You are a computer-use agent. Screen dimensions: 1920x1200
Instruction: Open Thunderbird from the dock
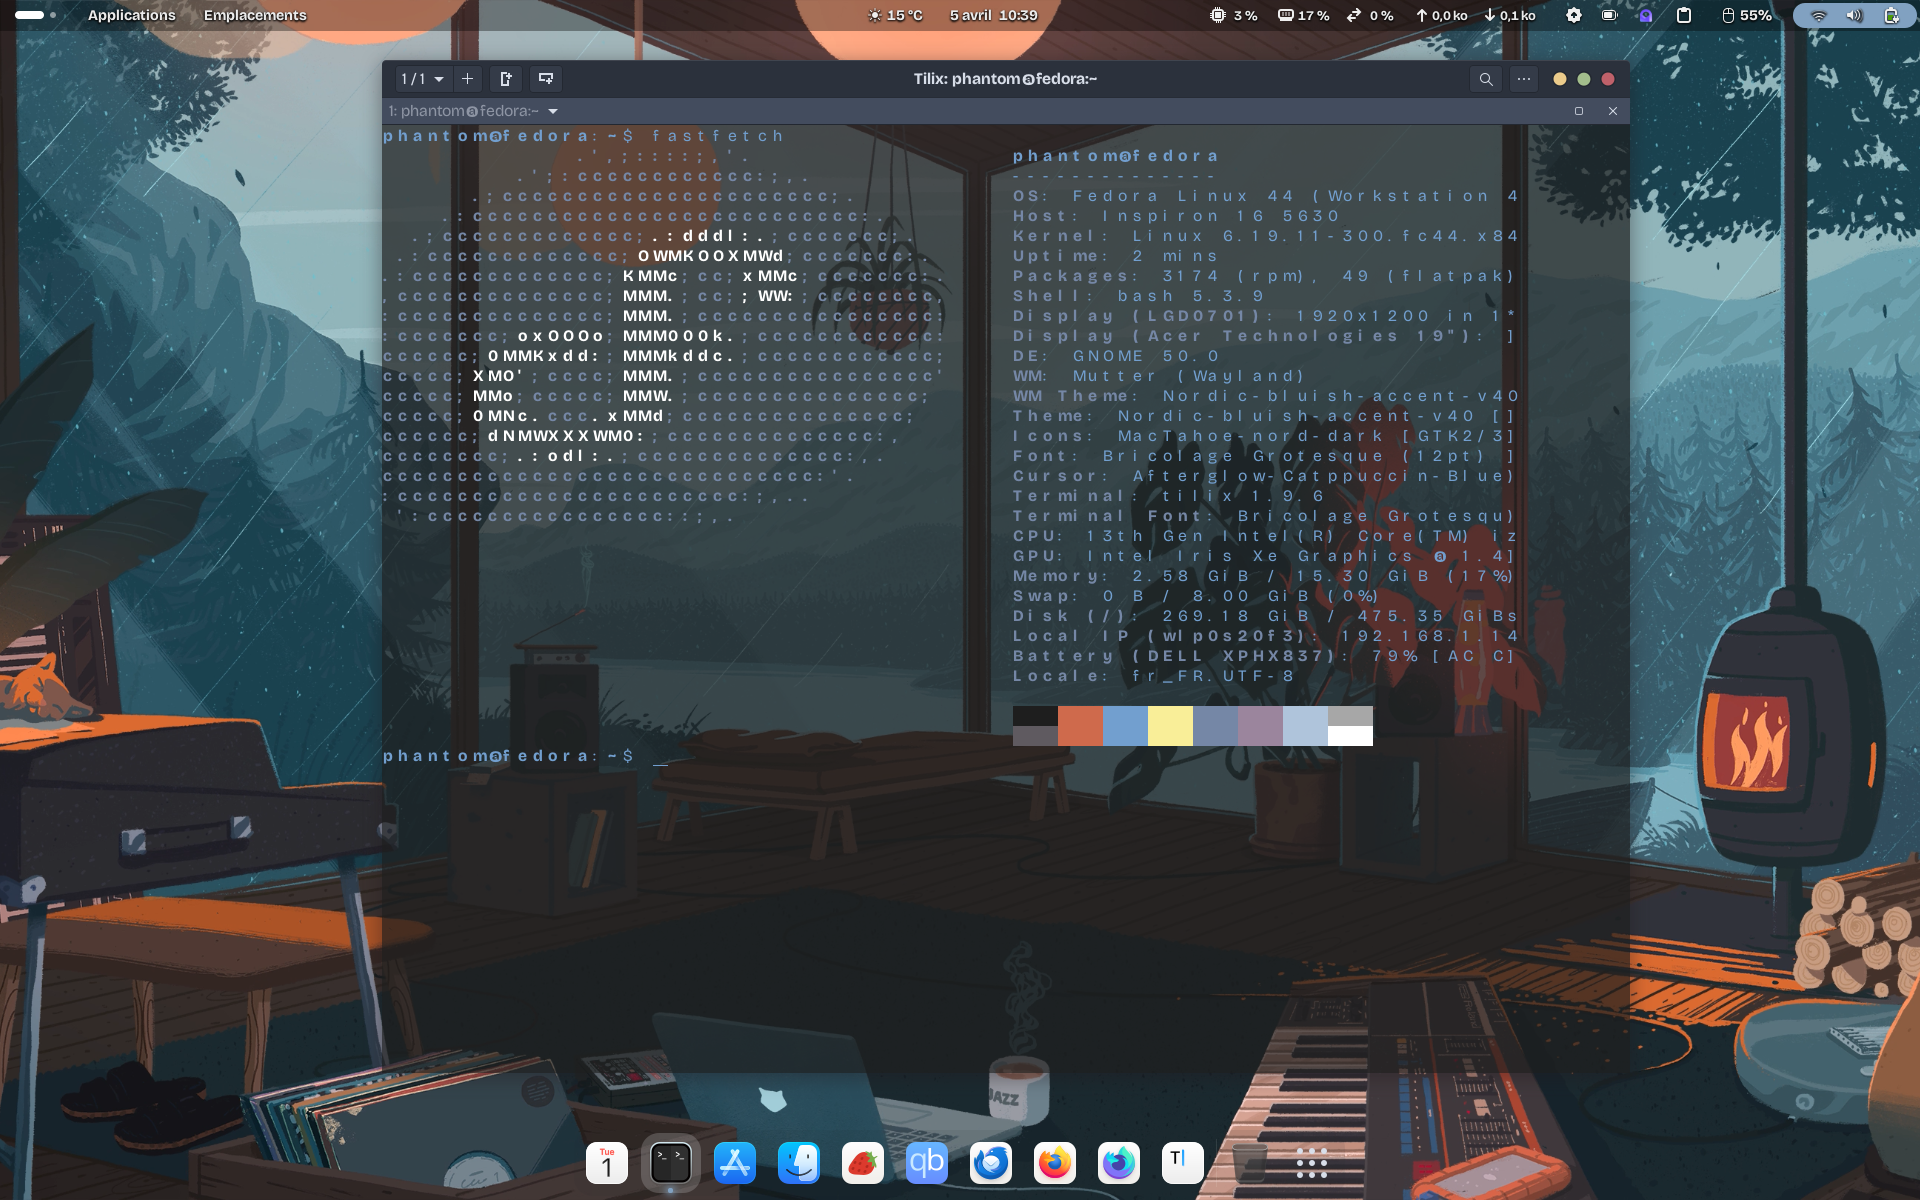coord(991,1163)
